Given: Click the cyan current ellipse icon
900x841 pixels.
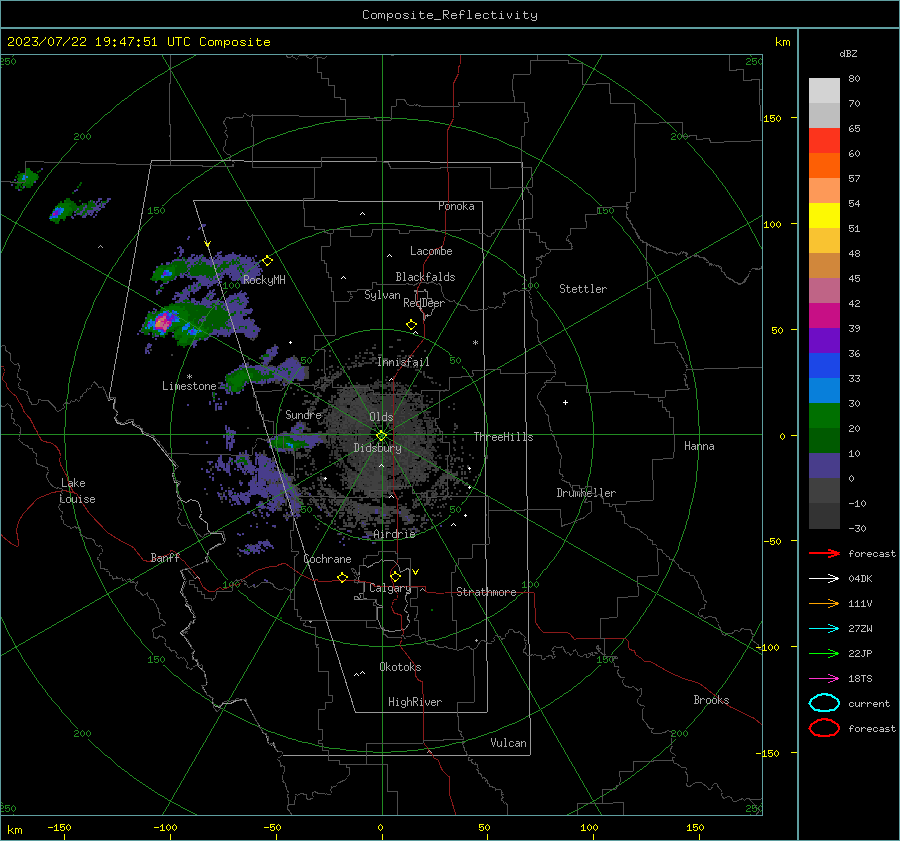Looking at the screenshot, I should [x=824, y=703].
